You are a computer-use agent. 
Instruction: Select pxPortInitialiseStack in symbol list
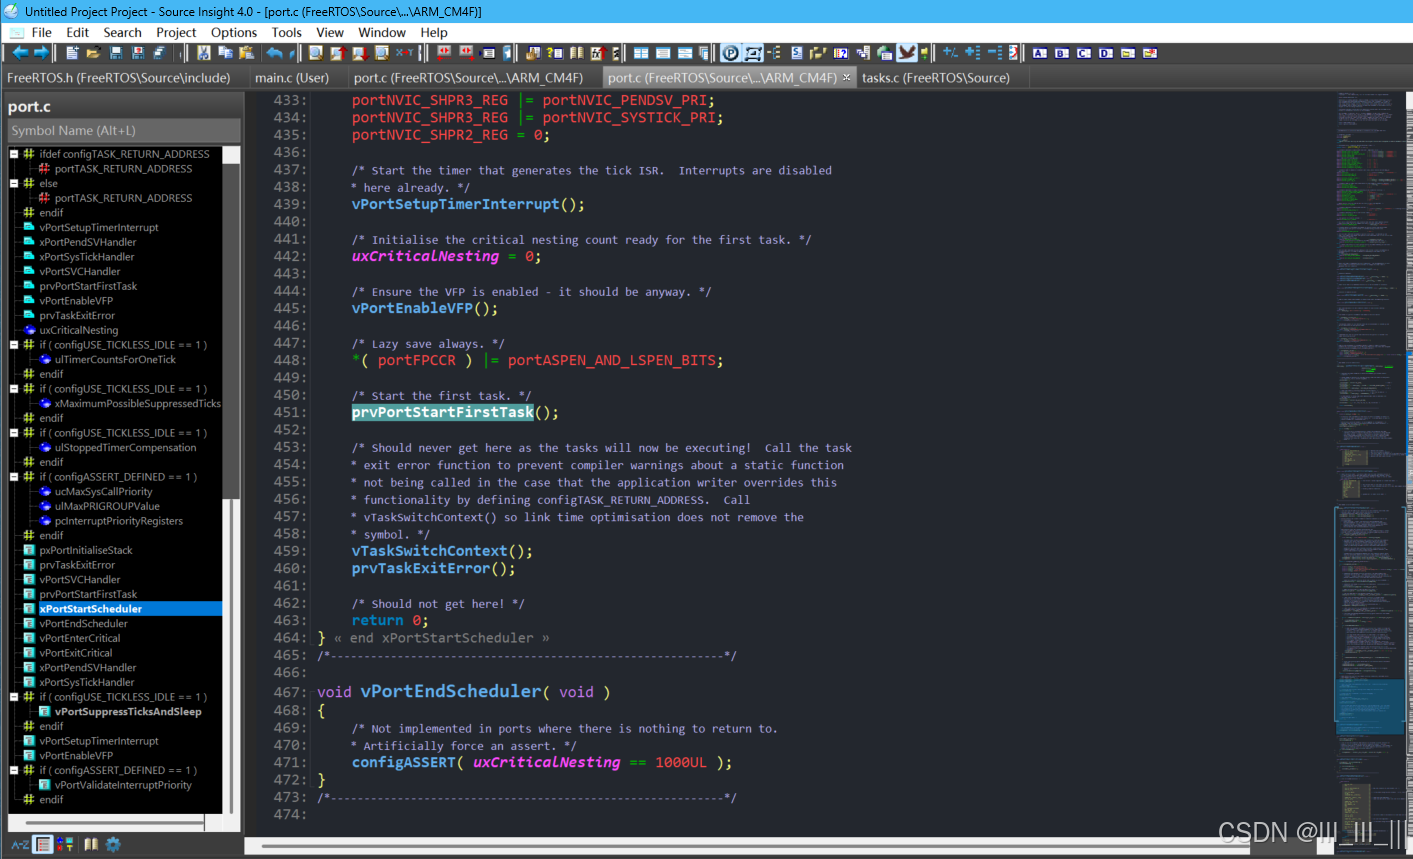coord(86,550)
